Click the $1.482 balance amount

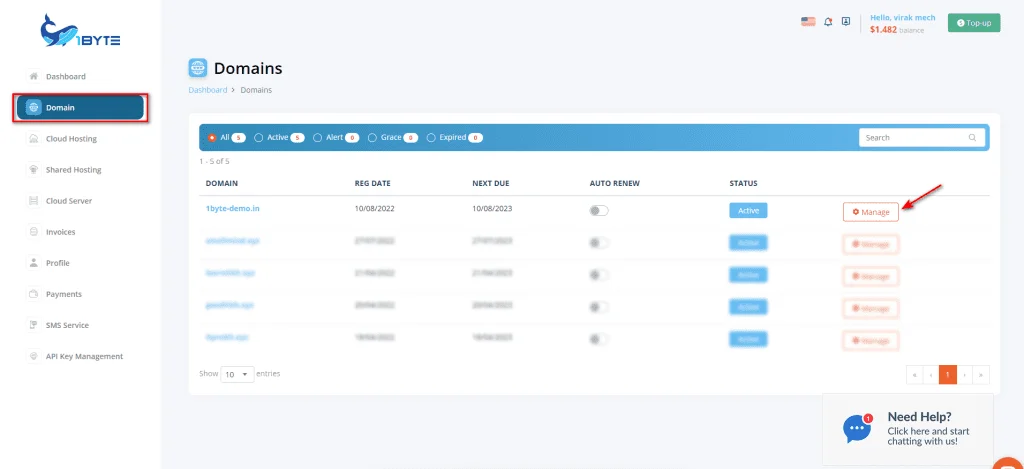coord(883,30)
